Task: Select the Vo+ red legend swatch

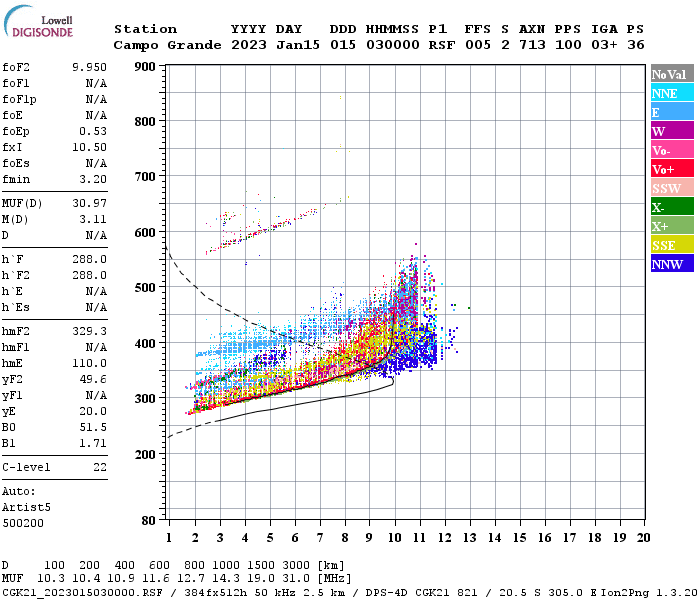Action: (672, 169)
